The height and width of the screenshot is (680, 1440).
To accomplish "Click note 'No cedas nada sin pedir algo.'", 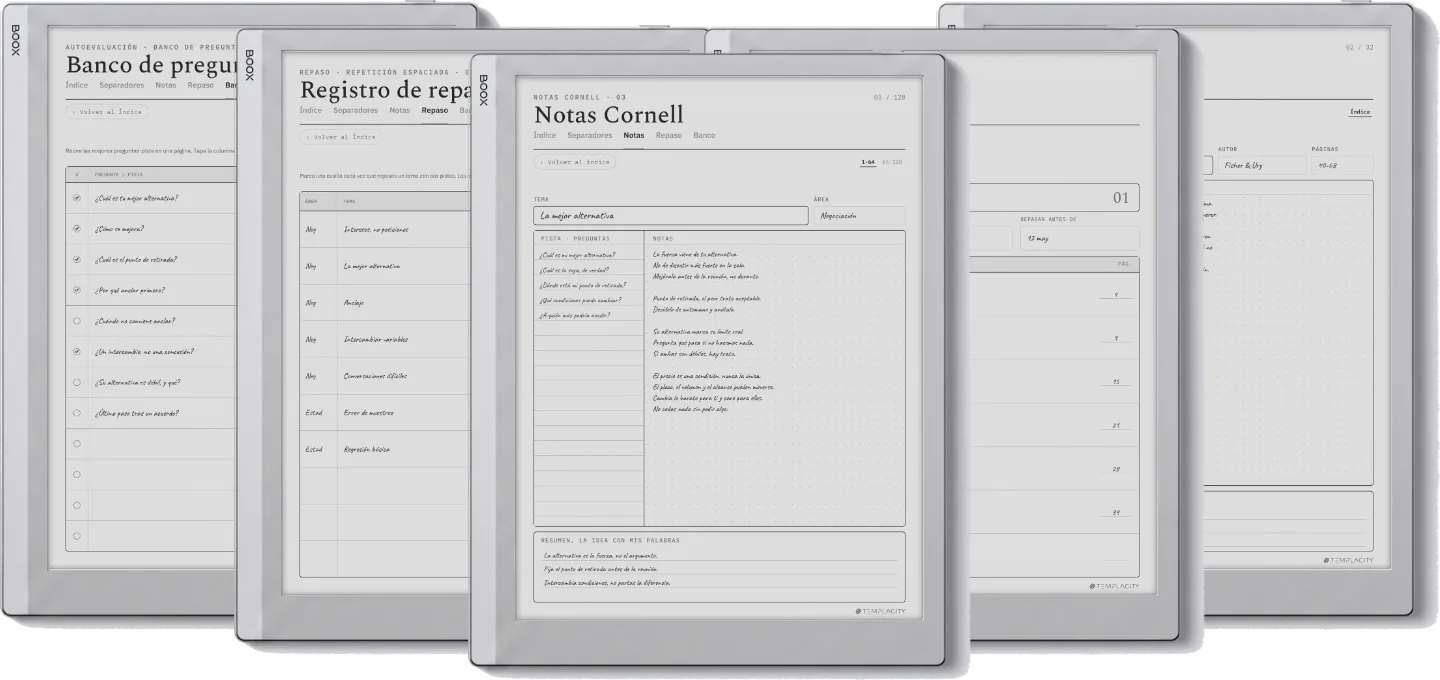I will click(x=690, y=409).
